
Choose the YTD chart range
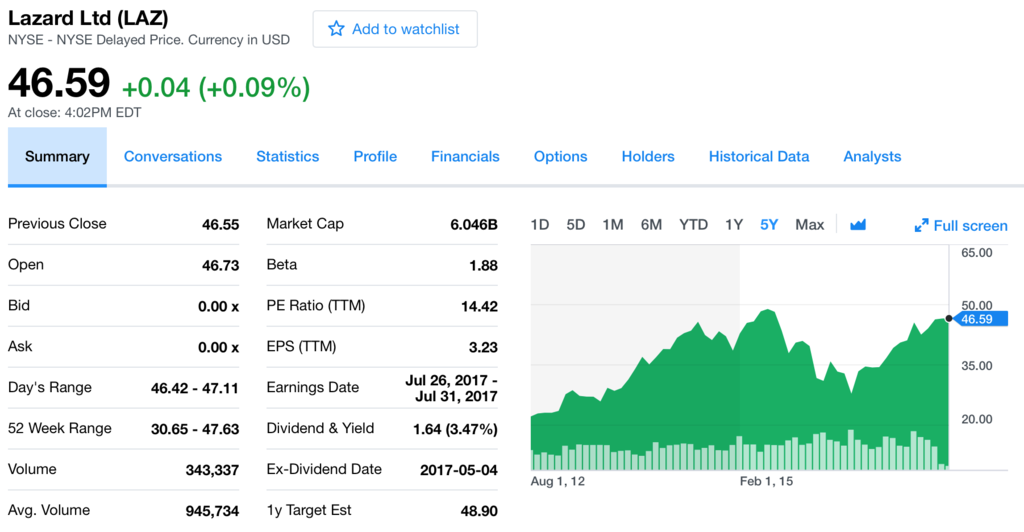(693, 225)
